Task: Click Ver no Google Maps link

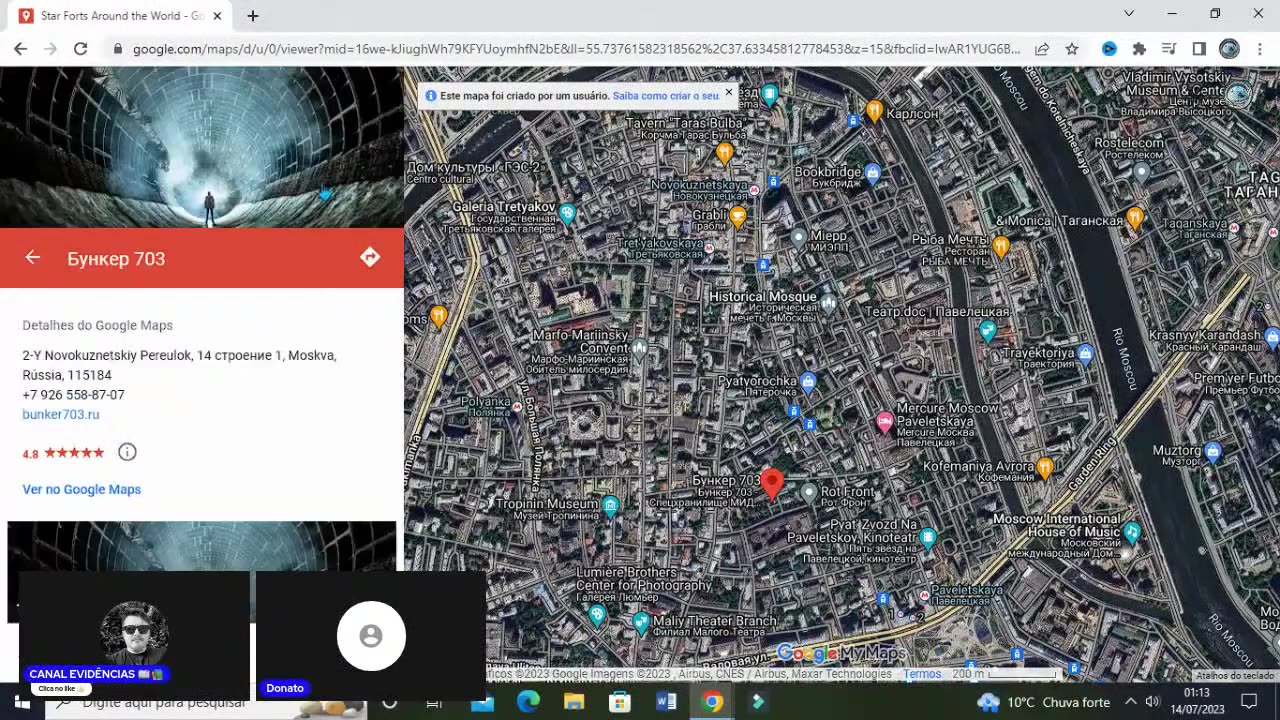Action: tap(82, 489)
